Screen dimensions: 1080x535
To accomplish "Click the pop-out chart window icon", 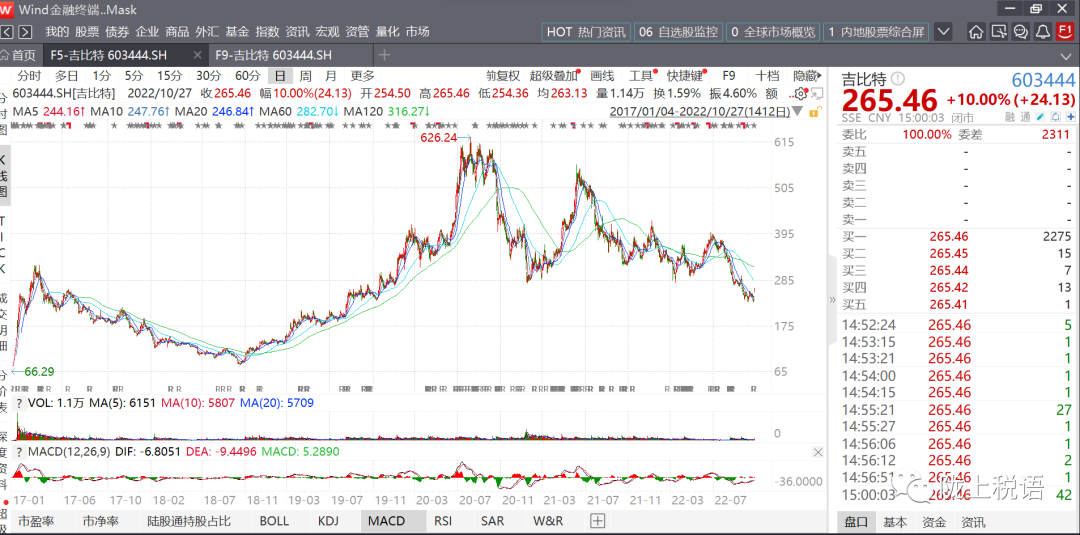I will (816, 94).
